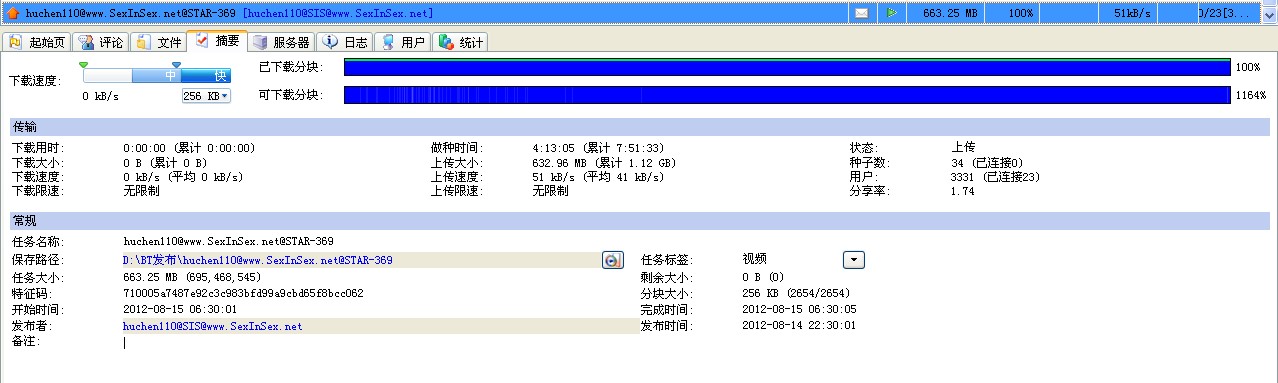Click the save path link D:\BT发布
Viewport: 1278px width, 383px height.
(257, 260)
